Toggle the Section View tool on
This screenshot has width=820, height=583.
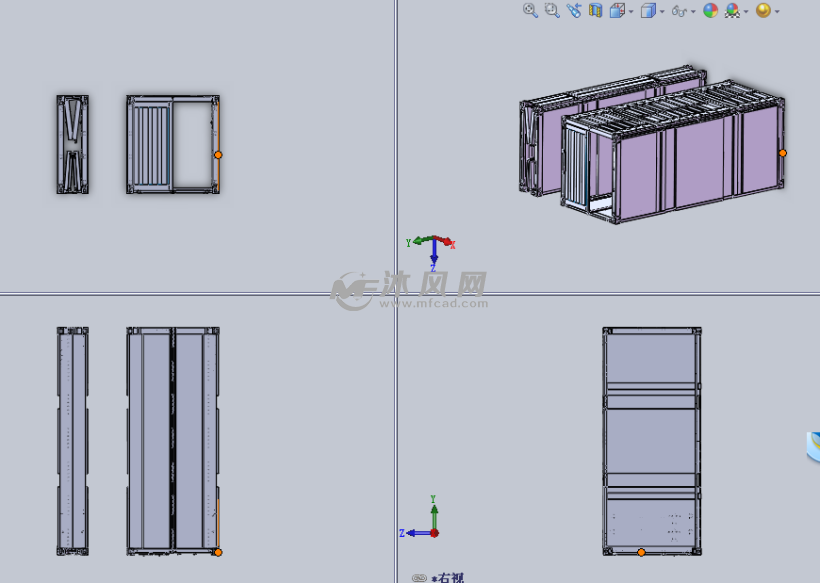click(594, 11)
